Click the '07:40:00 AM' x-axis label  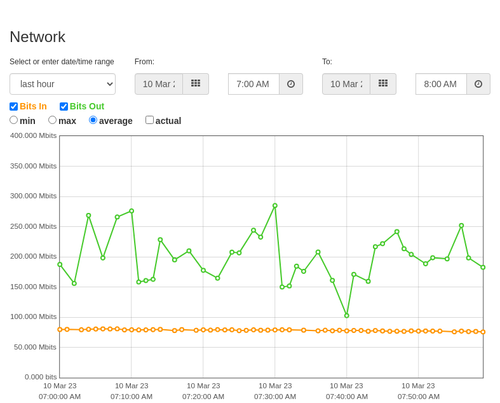347,397
